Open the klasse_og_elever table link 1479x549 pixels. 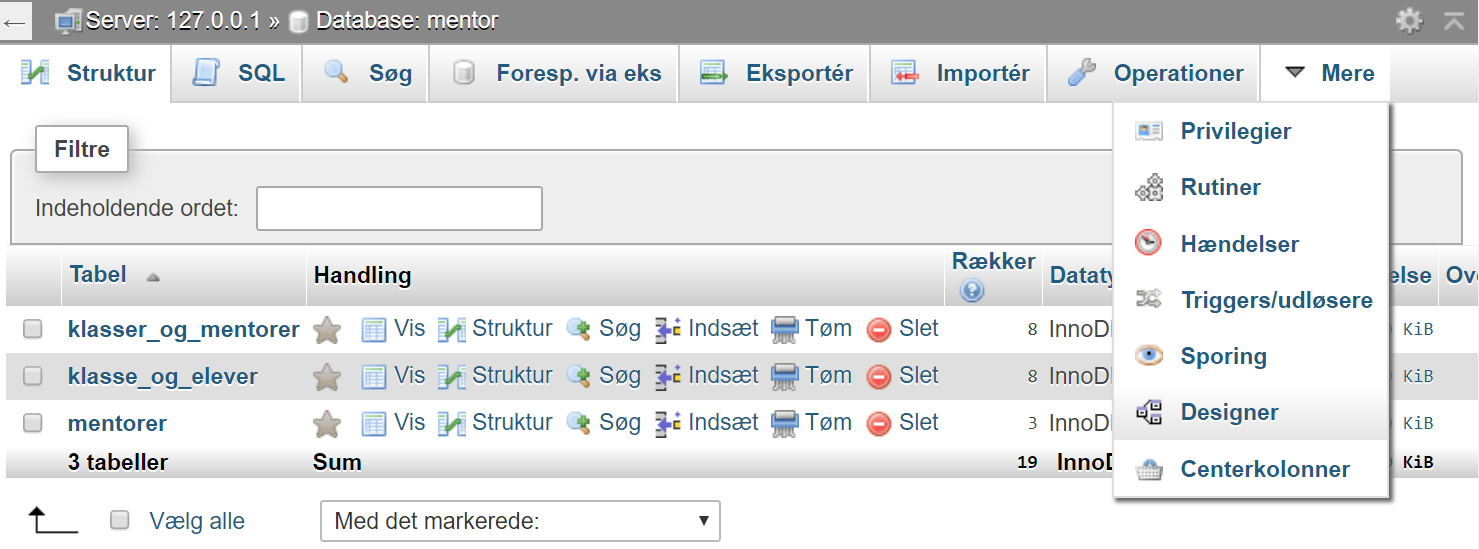pyautogui.click(x=163, y=377)
